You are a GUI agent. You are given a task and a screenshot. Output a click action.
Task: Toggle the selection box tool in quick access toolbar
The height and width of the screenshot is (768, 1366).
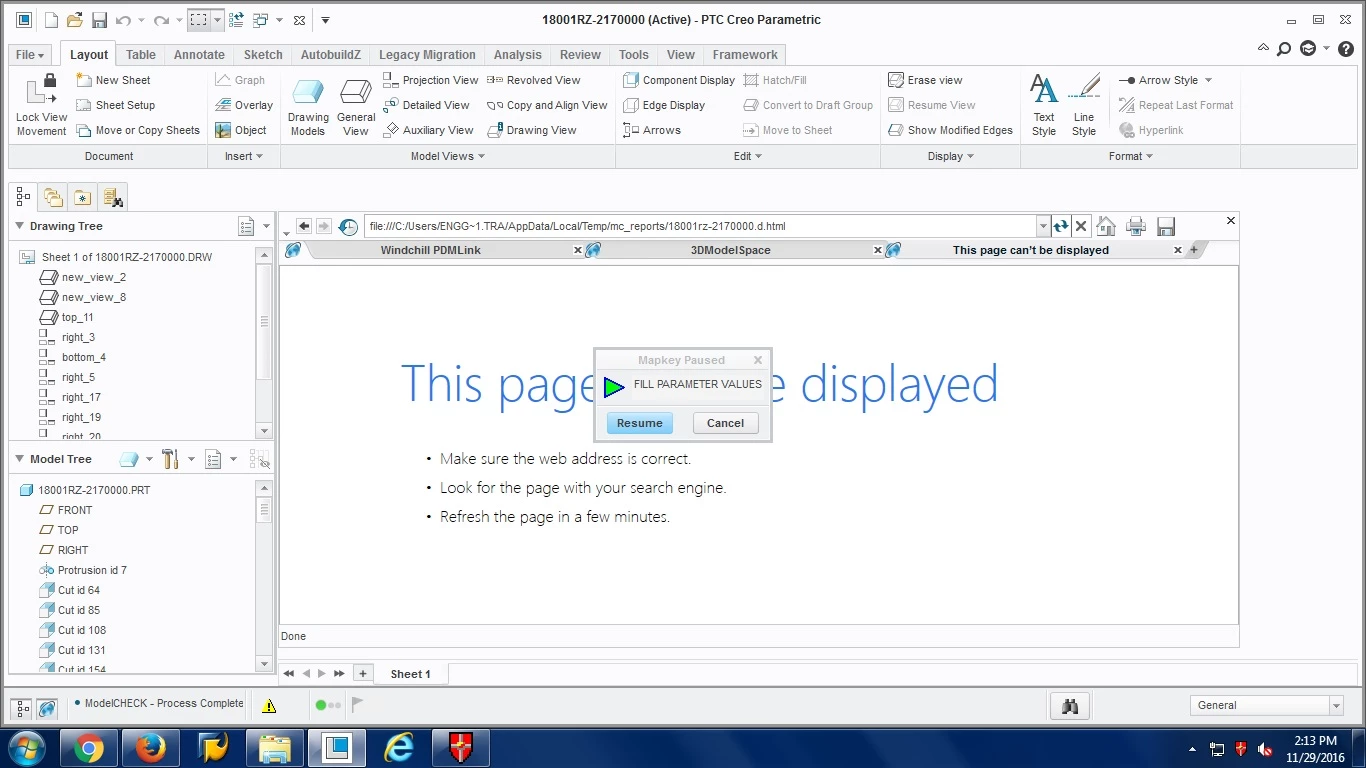[x=198, y=20]
